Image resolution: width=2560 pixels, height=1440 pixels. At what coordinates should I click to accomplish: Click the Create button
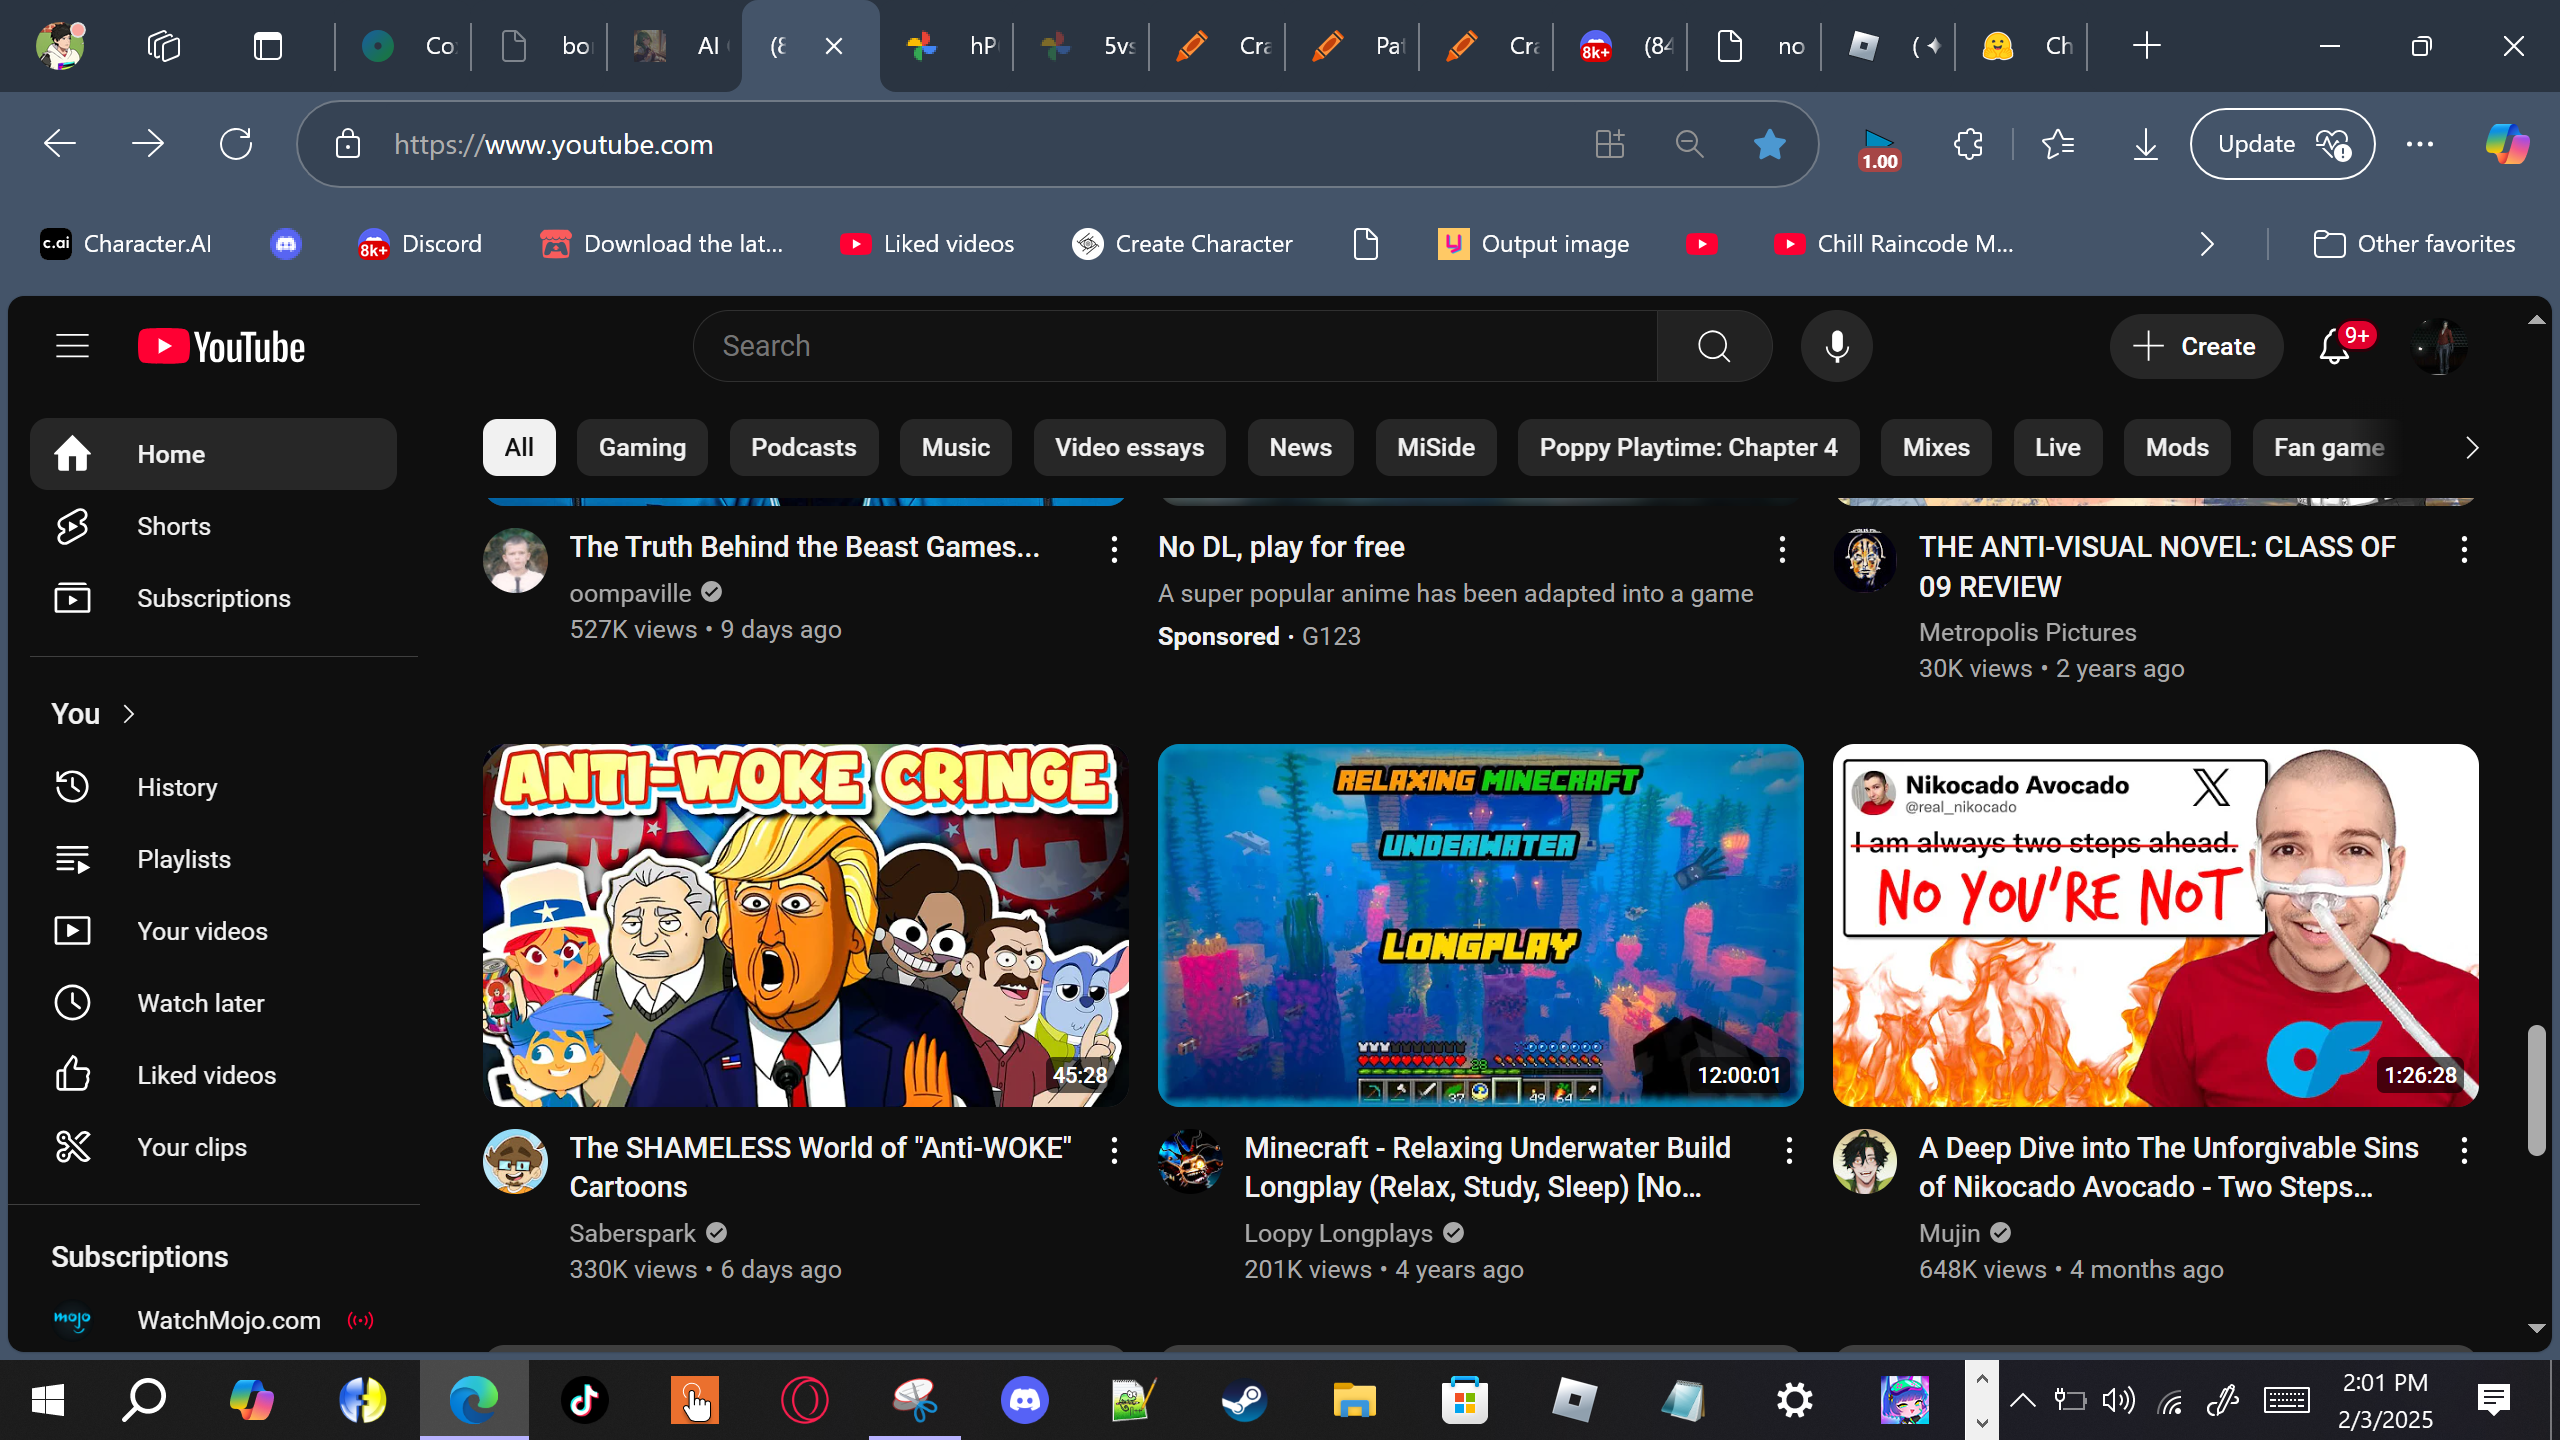(2196, 346)
